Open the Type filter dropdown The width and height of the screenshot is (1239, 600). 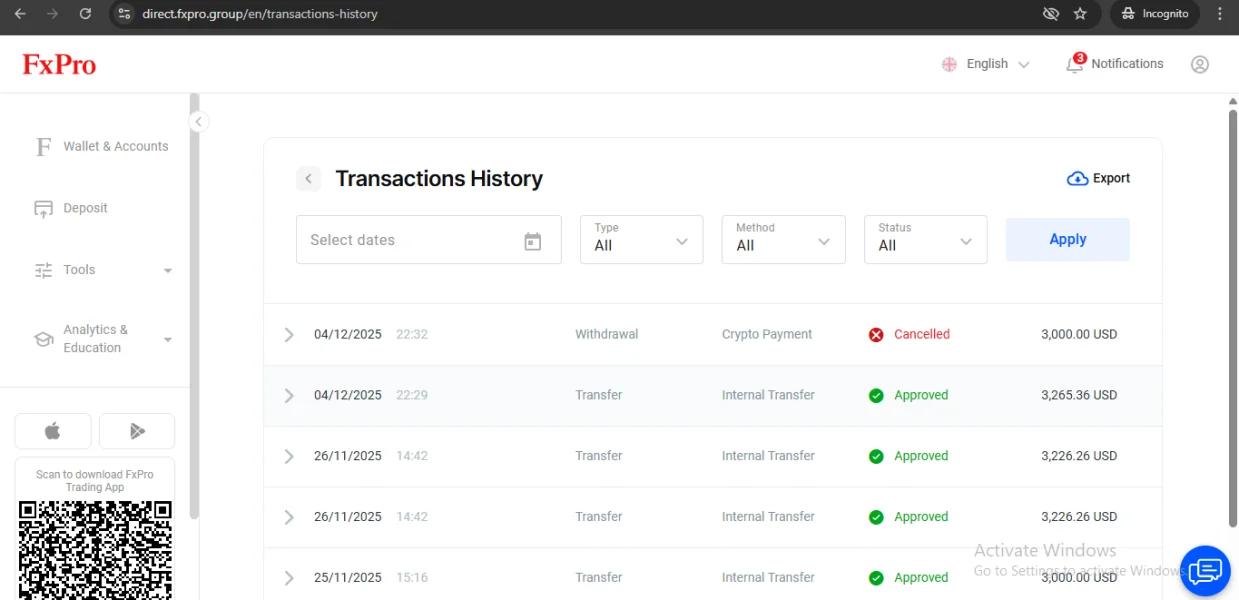pos(641,240)
